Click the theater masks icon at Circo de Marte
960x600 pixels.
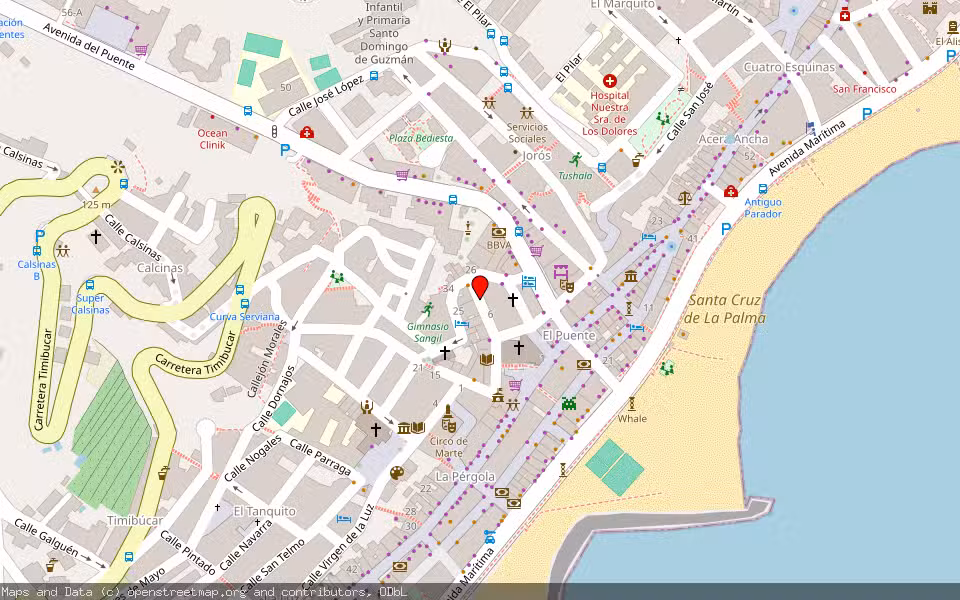click(x=450, y=427)
